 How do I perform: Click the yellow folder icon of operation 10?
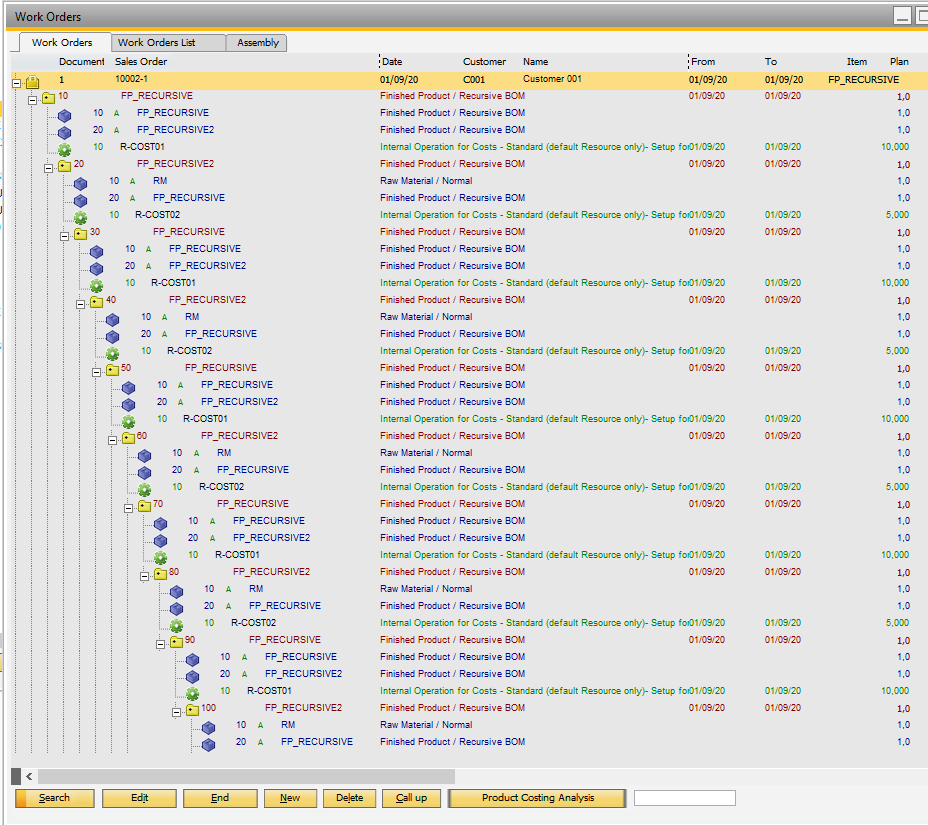(48, 97)
